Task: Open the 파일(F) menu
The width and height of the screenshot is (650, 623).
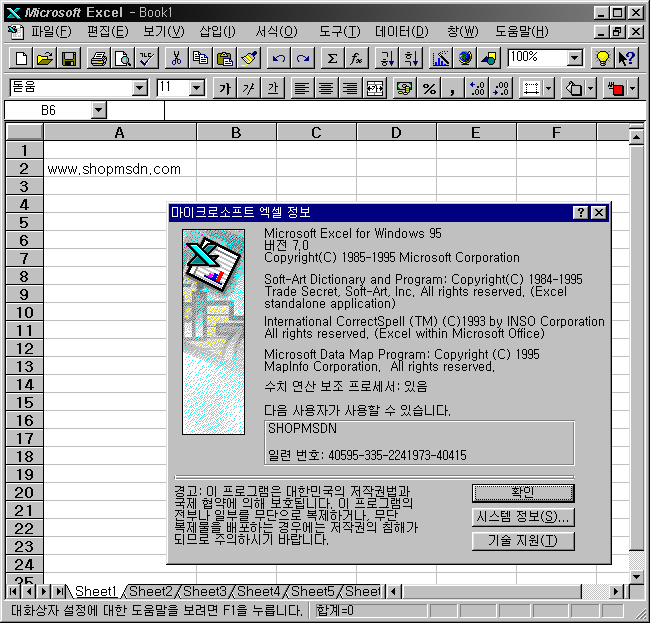Action: pos(51,32)
